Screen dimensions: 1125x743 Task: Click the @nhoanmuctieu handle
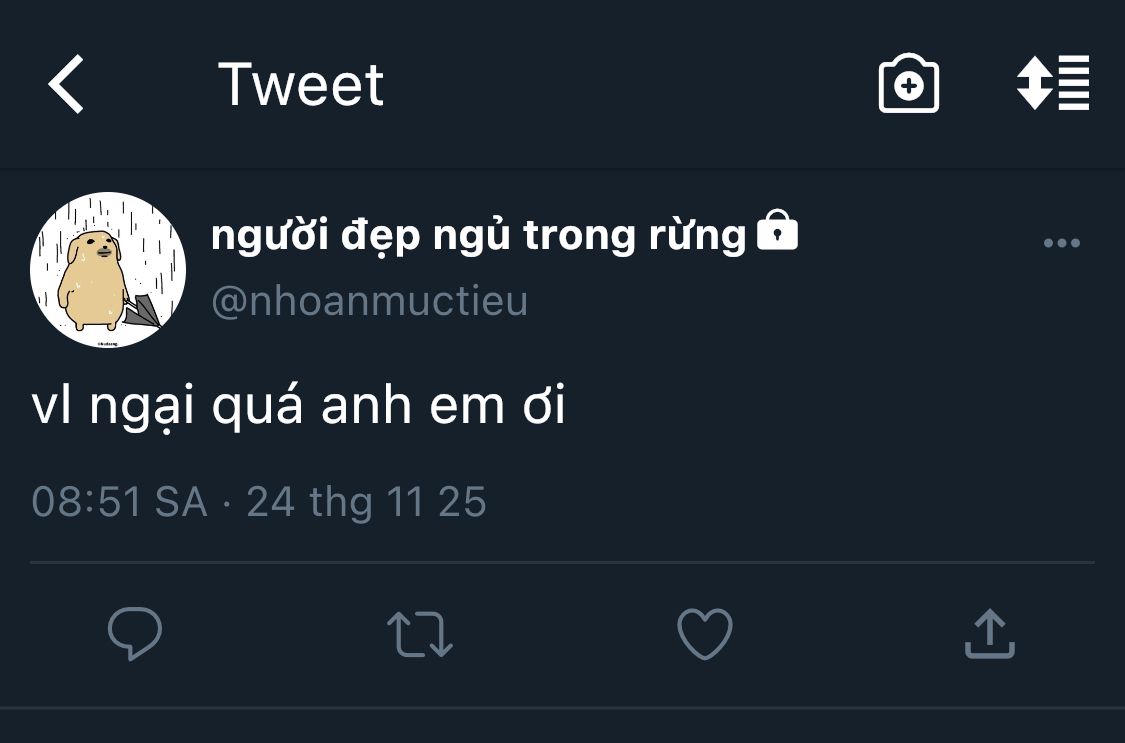(x=370, y=301)
